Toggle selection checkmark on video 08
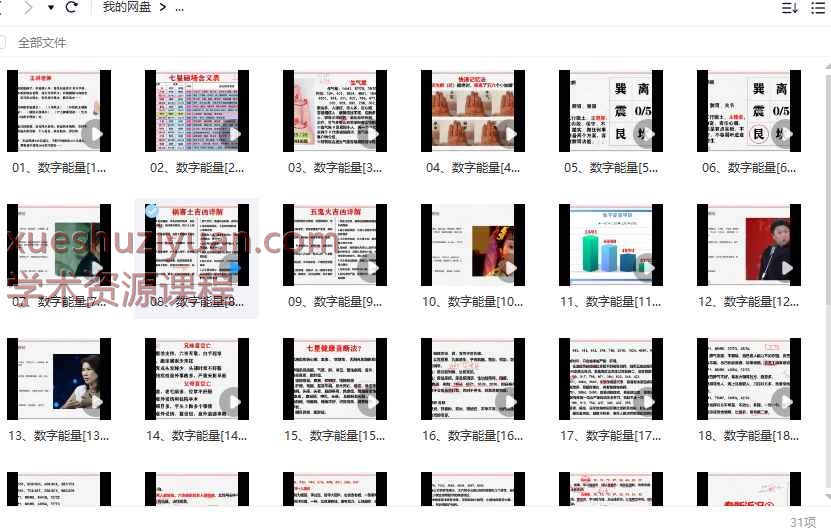Viewport: 831px width, 529px height. point(152,211)
